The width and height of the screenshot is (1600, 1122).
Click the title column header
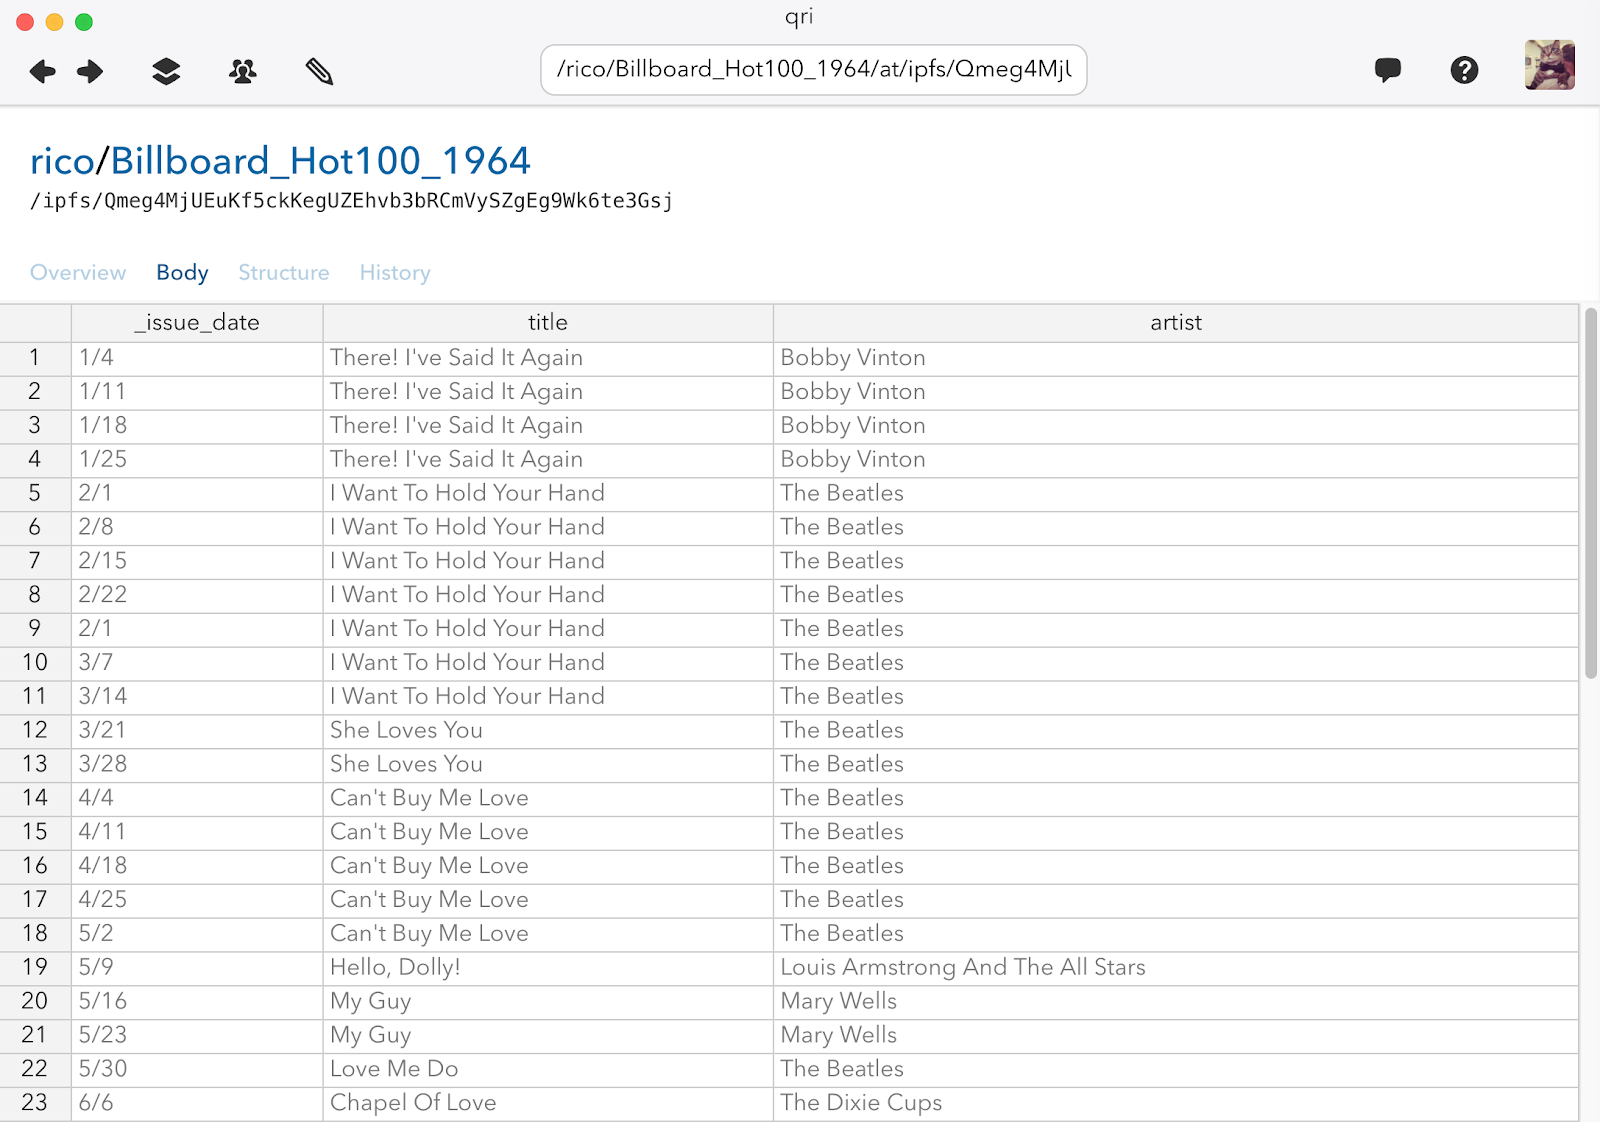548,323
